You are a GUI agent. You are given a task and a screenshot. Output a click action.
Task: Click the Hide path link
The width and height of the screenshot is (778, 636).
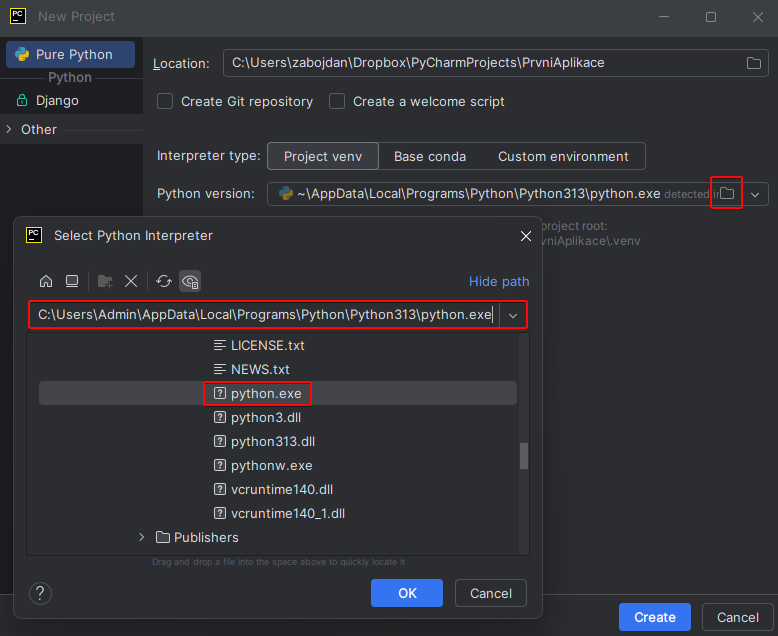[x=499, y=281]
